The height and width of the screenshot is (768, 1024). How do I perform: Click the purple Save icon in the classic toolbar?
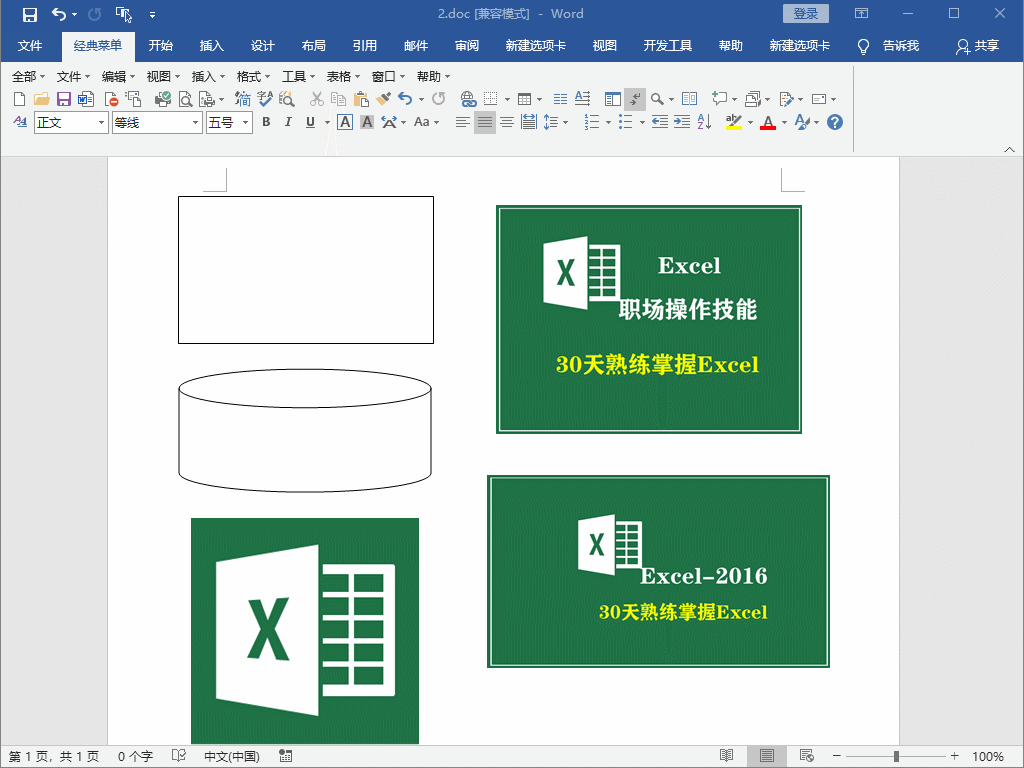(63, 99)
